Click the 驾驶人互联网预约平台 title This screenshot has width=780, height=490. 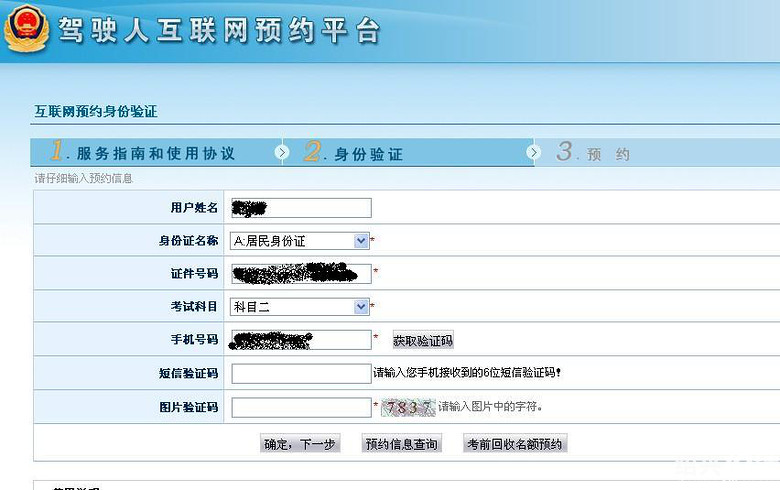click(219, 30)
